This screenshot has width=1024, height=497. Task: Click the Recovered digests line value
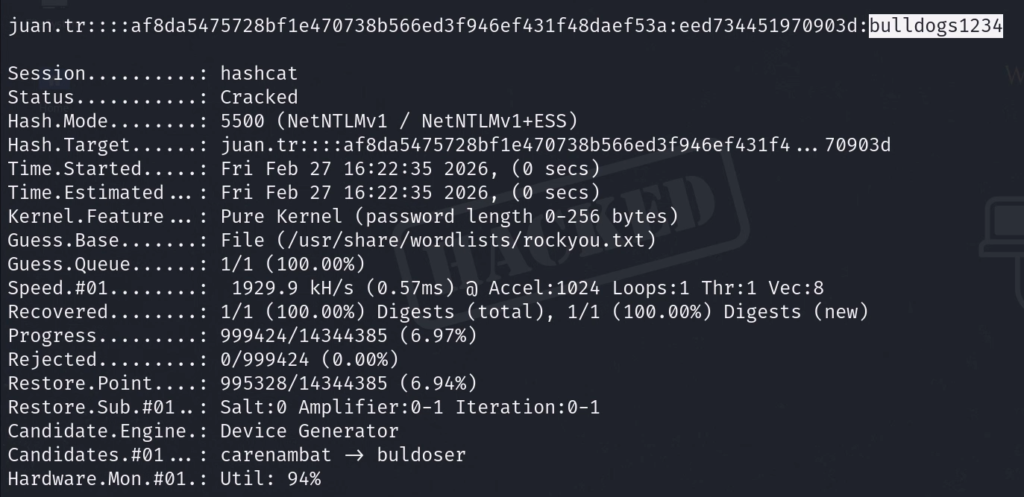544,312
